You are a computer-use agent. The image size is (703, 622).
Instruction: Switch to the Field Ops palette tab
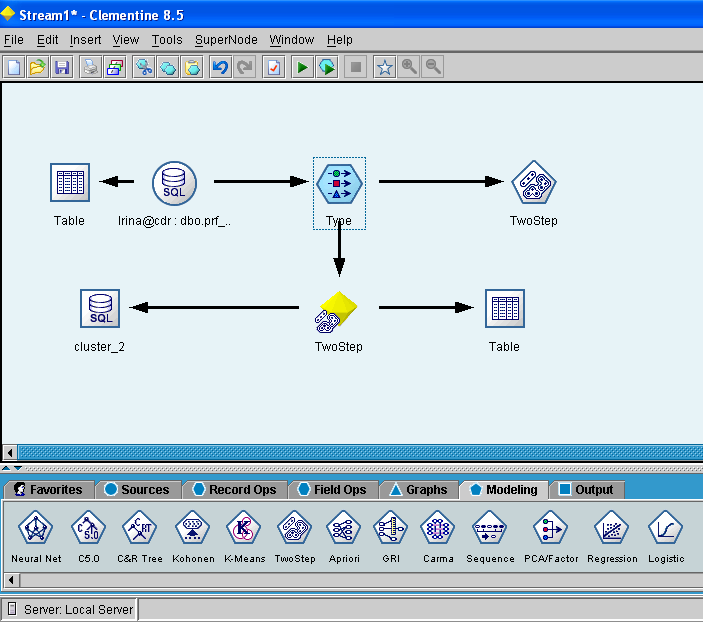(333, 490)
